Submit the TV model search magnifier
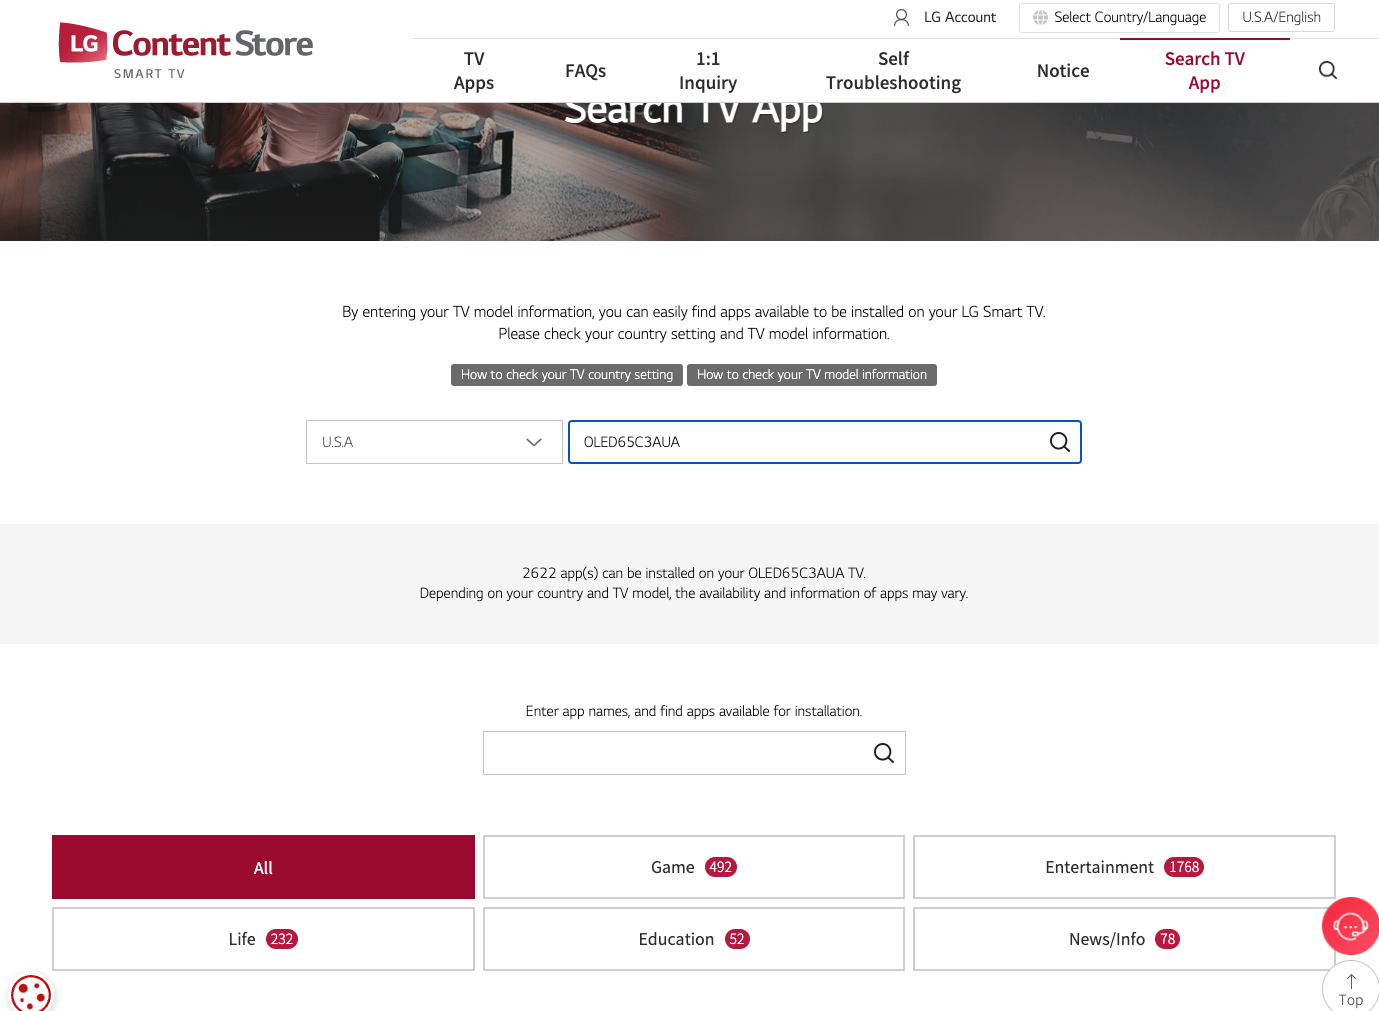Viewport: 1379px width, 1011px height. click(1060, 442)
